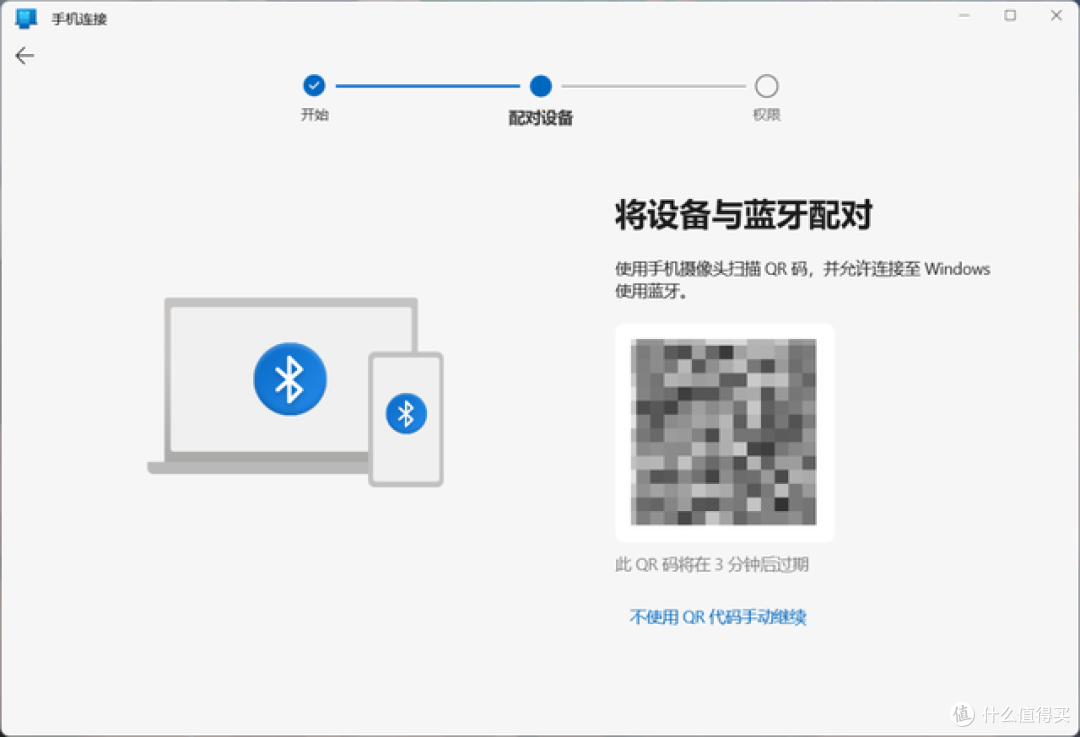
Task: Select the Bluetooth icon on the laptop illustration
Action: 290,379
